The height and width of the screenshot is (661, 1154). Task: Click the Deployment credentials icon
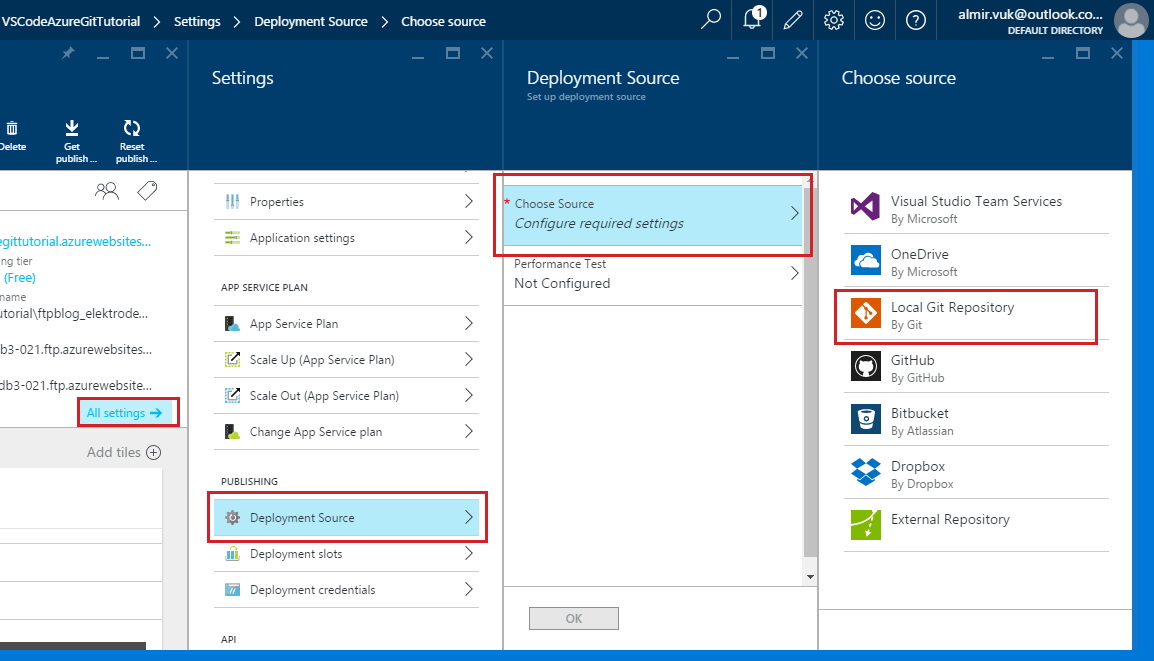[233, 590]
